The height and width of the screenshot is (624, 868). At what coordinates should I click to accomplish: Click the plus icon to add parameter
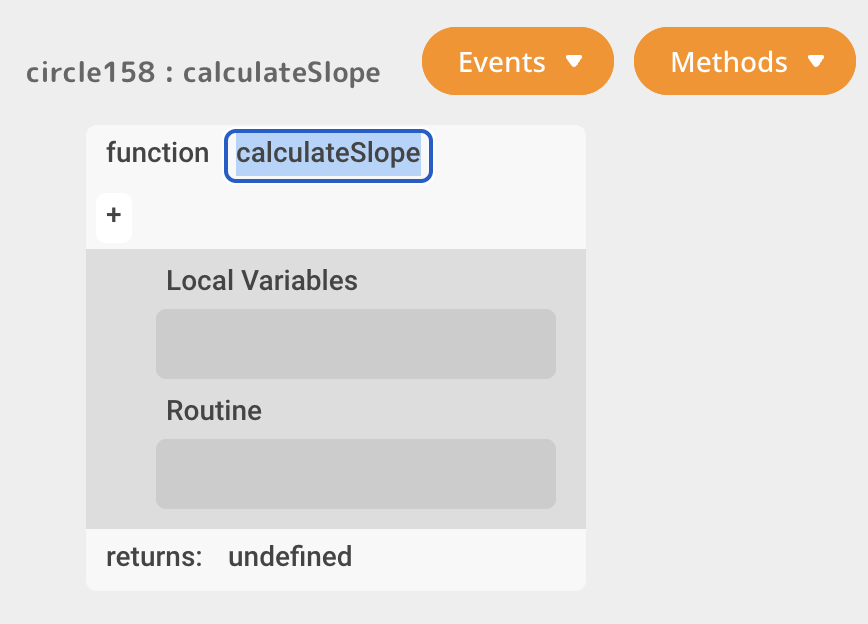[x=114, y=216]
